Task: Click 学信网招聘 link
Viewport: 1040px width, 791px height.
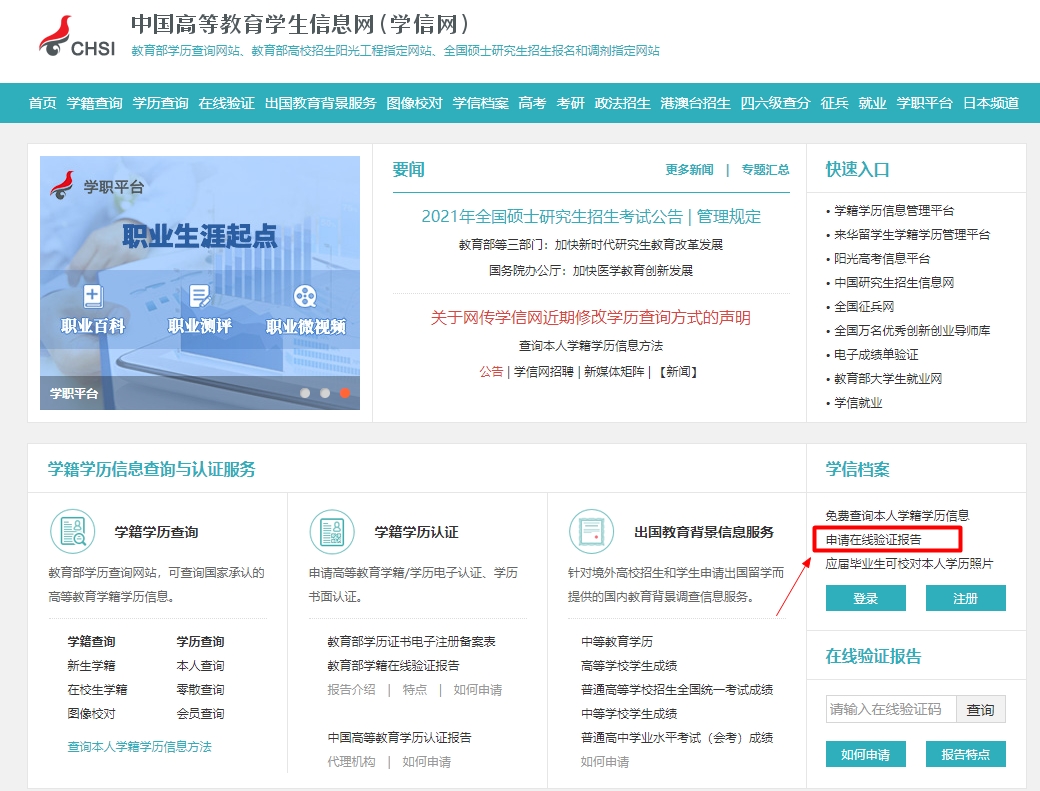Action: click(x=544, y=372)
